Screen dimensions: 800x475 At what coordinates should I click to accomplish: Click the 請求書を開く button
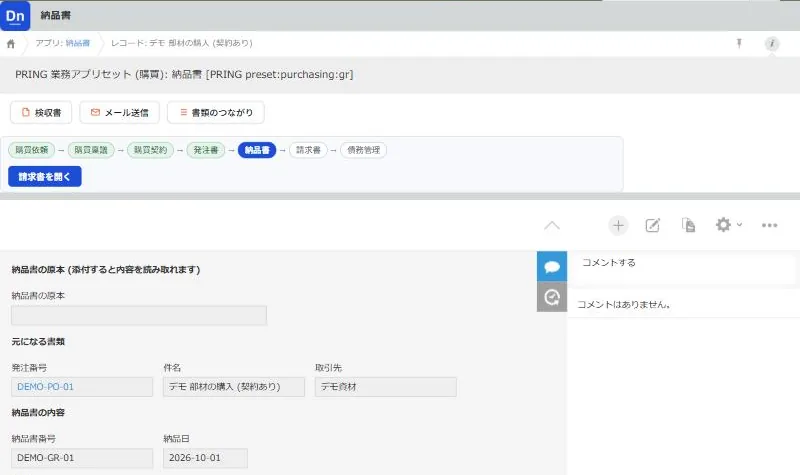[45, 177]
